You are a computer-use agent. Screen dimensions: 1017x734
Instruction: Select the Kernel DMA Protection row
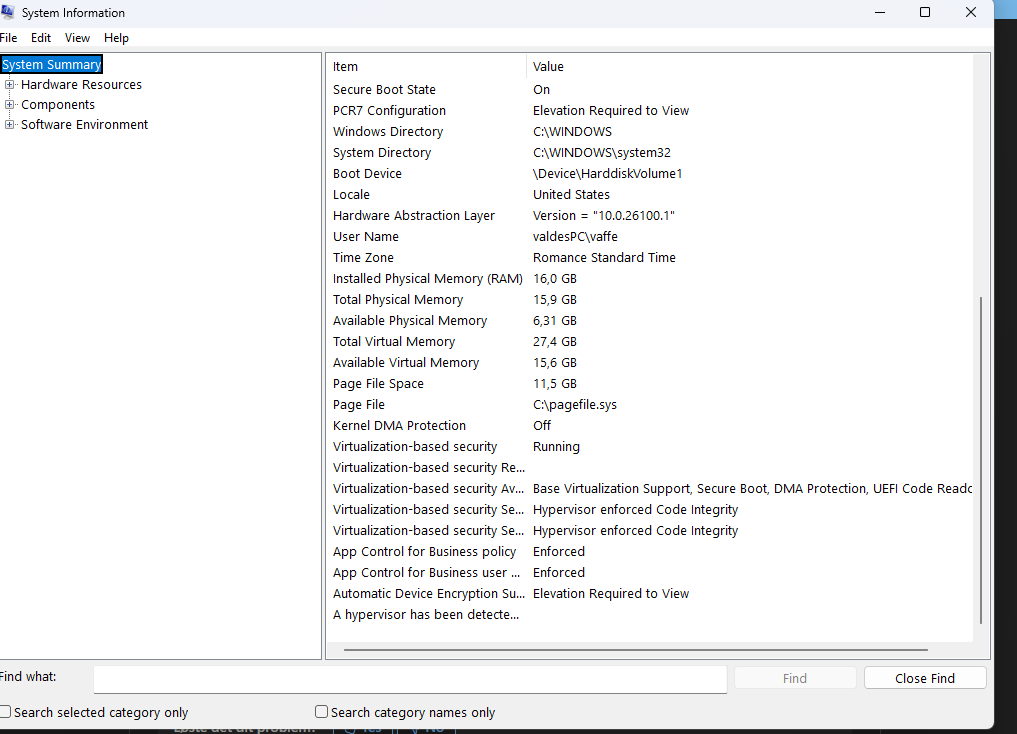(x=651, y=425)
